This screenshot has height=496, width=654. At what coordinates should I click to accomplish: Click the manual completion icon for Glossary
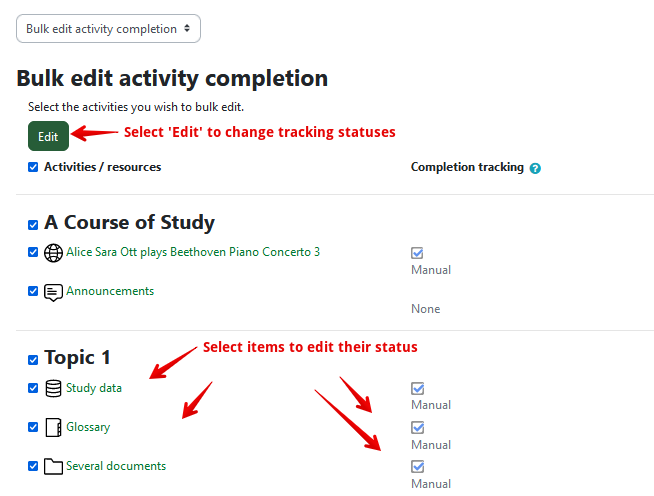[x=418, y=427]
